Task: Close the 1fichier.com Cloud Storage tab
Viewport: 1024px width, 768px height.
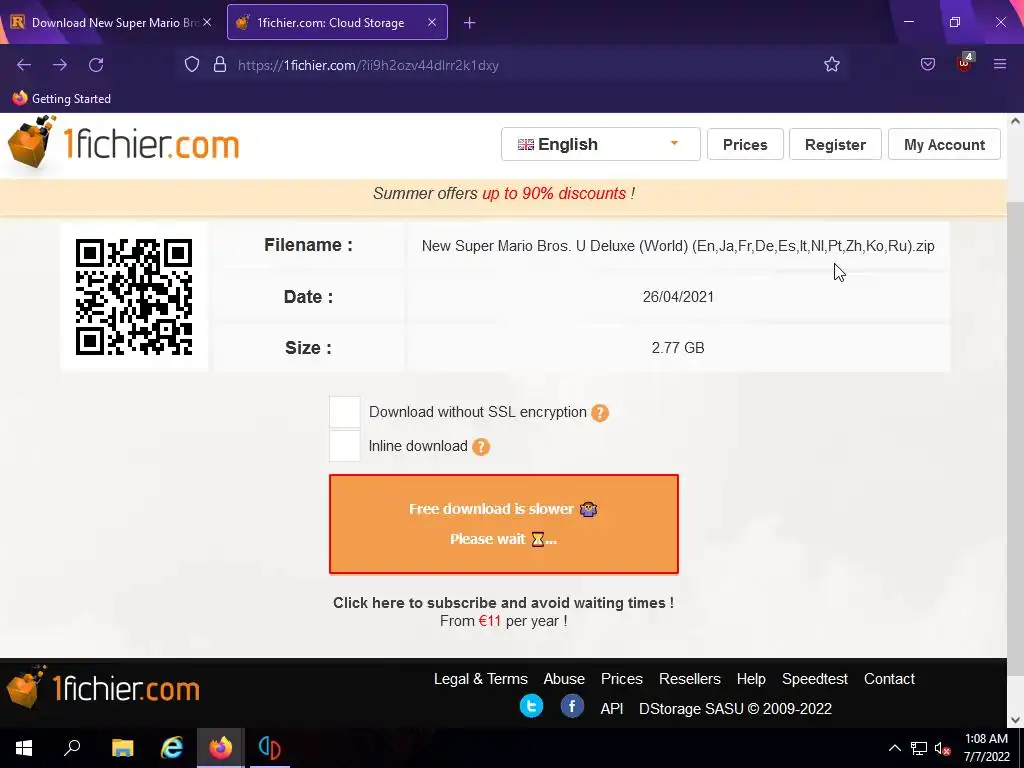Action: coord(432,22)
